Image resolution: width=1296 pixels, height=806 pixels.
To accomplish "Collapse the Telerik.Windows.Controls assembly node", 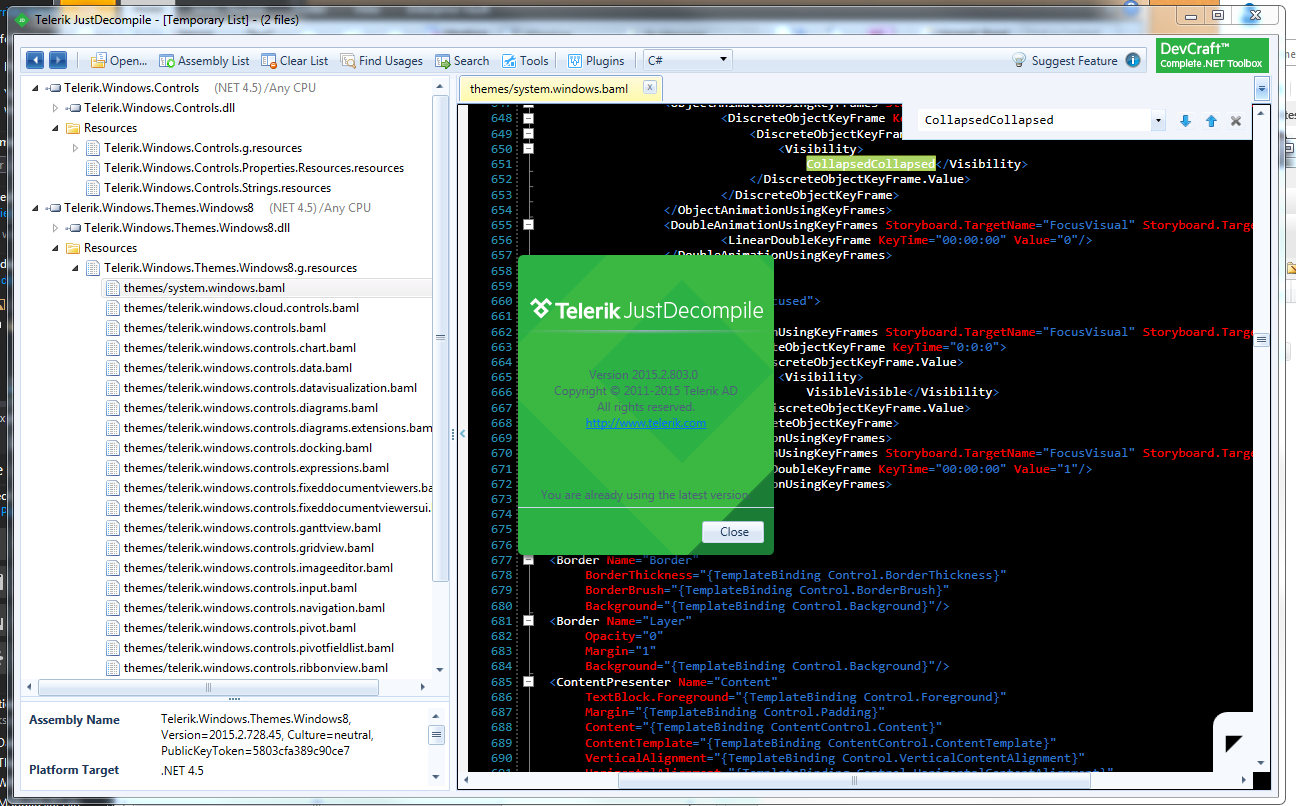I will coord(36,88).
